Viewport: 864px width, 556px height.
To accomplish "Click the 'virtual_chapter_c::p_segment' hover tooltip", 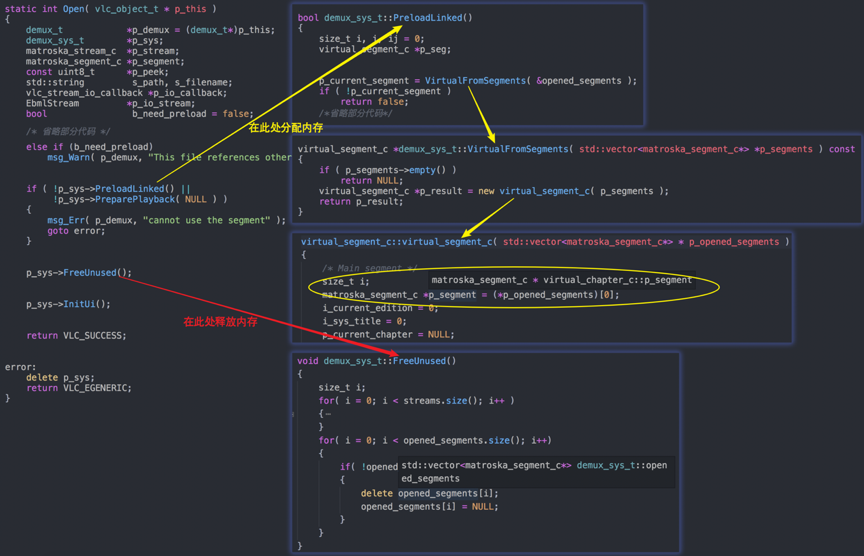I will click(561, 280).
